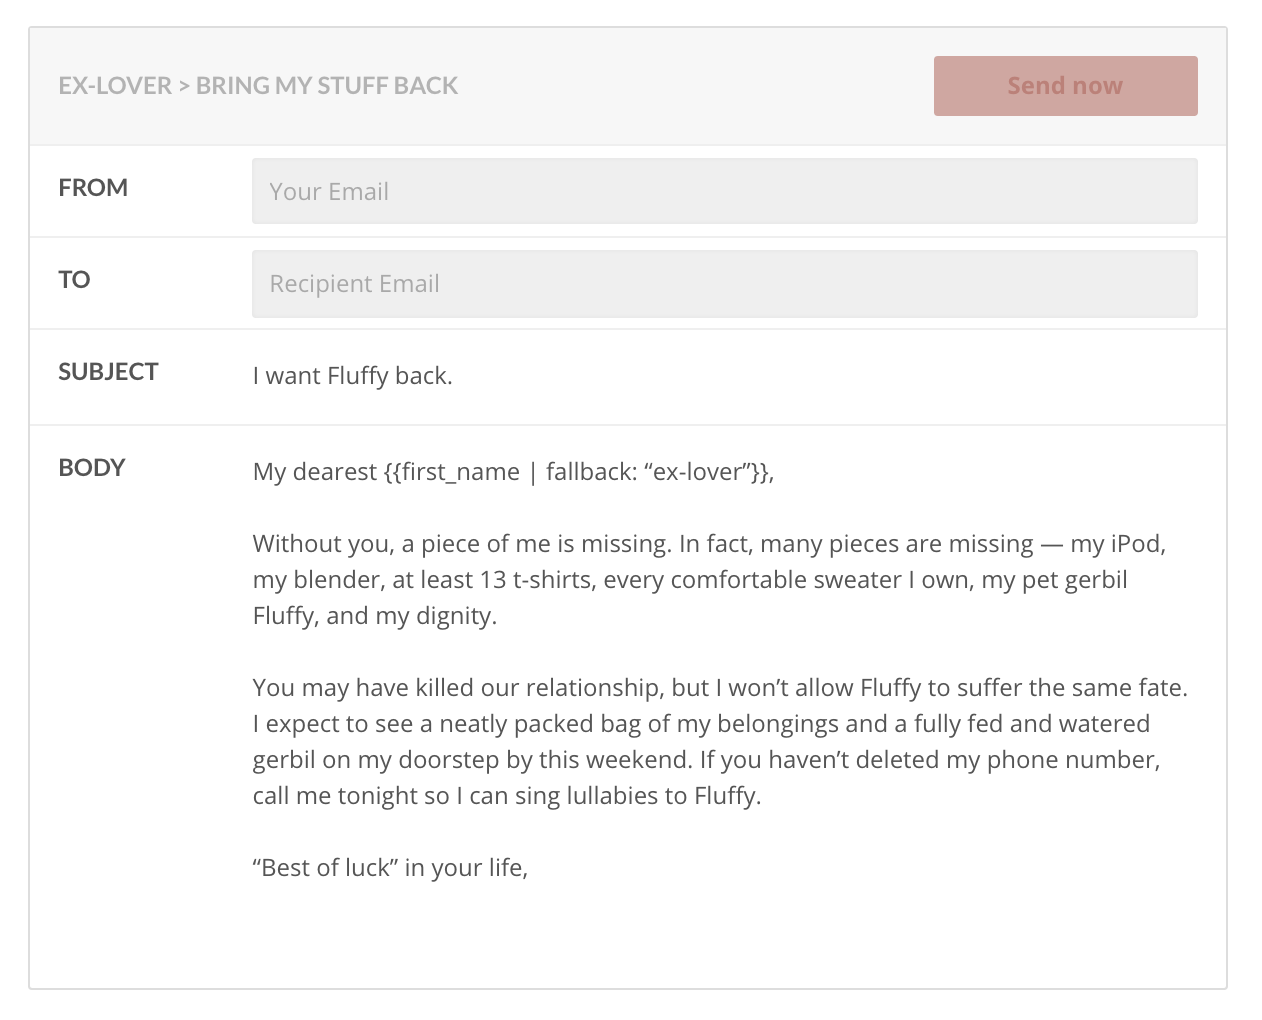
Task: Click the subject line 'I want Fluffy back.'
Action: pyautogui.click(x=352, y=376)
